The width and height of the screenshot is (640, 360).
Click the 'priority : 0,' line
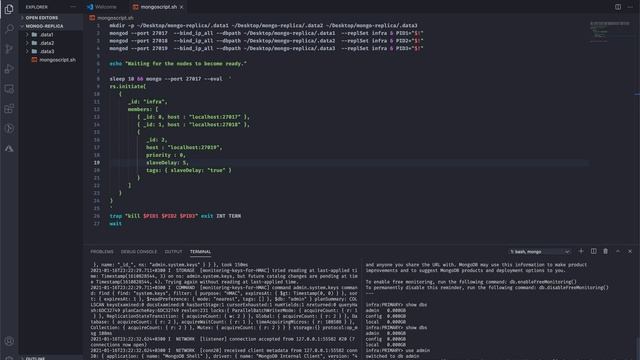[x=166, y=155]
